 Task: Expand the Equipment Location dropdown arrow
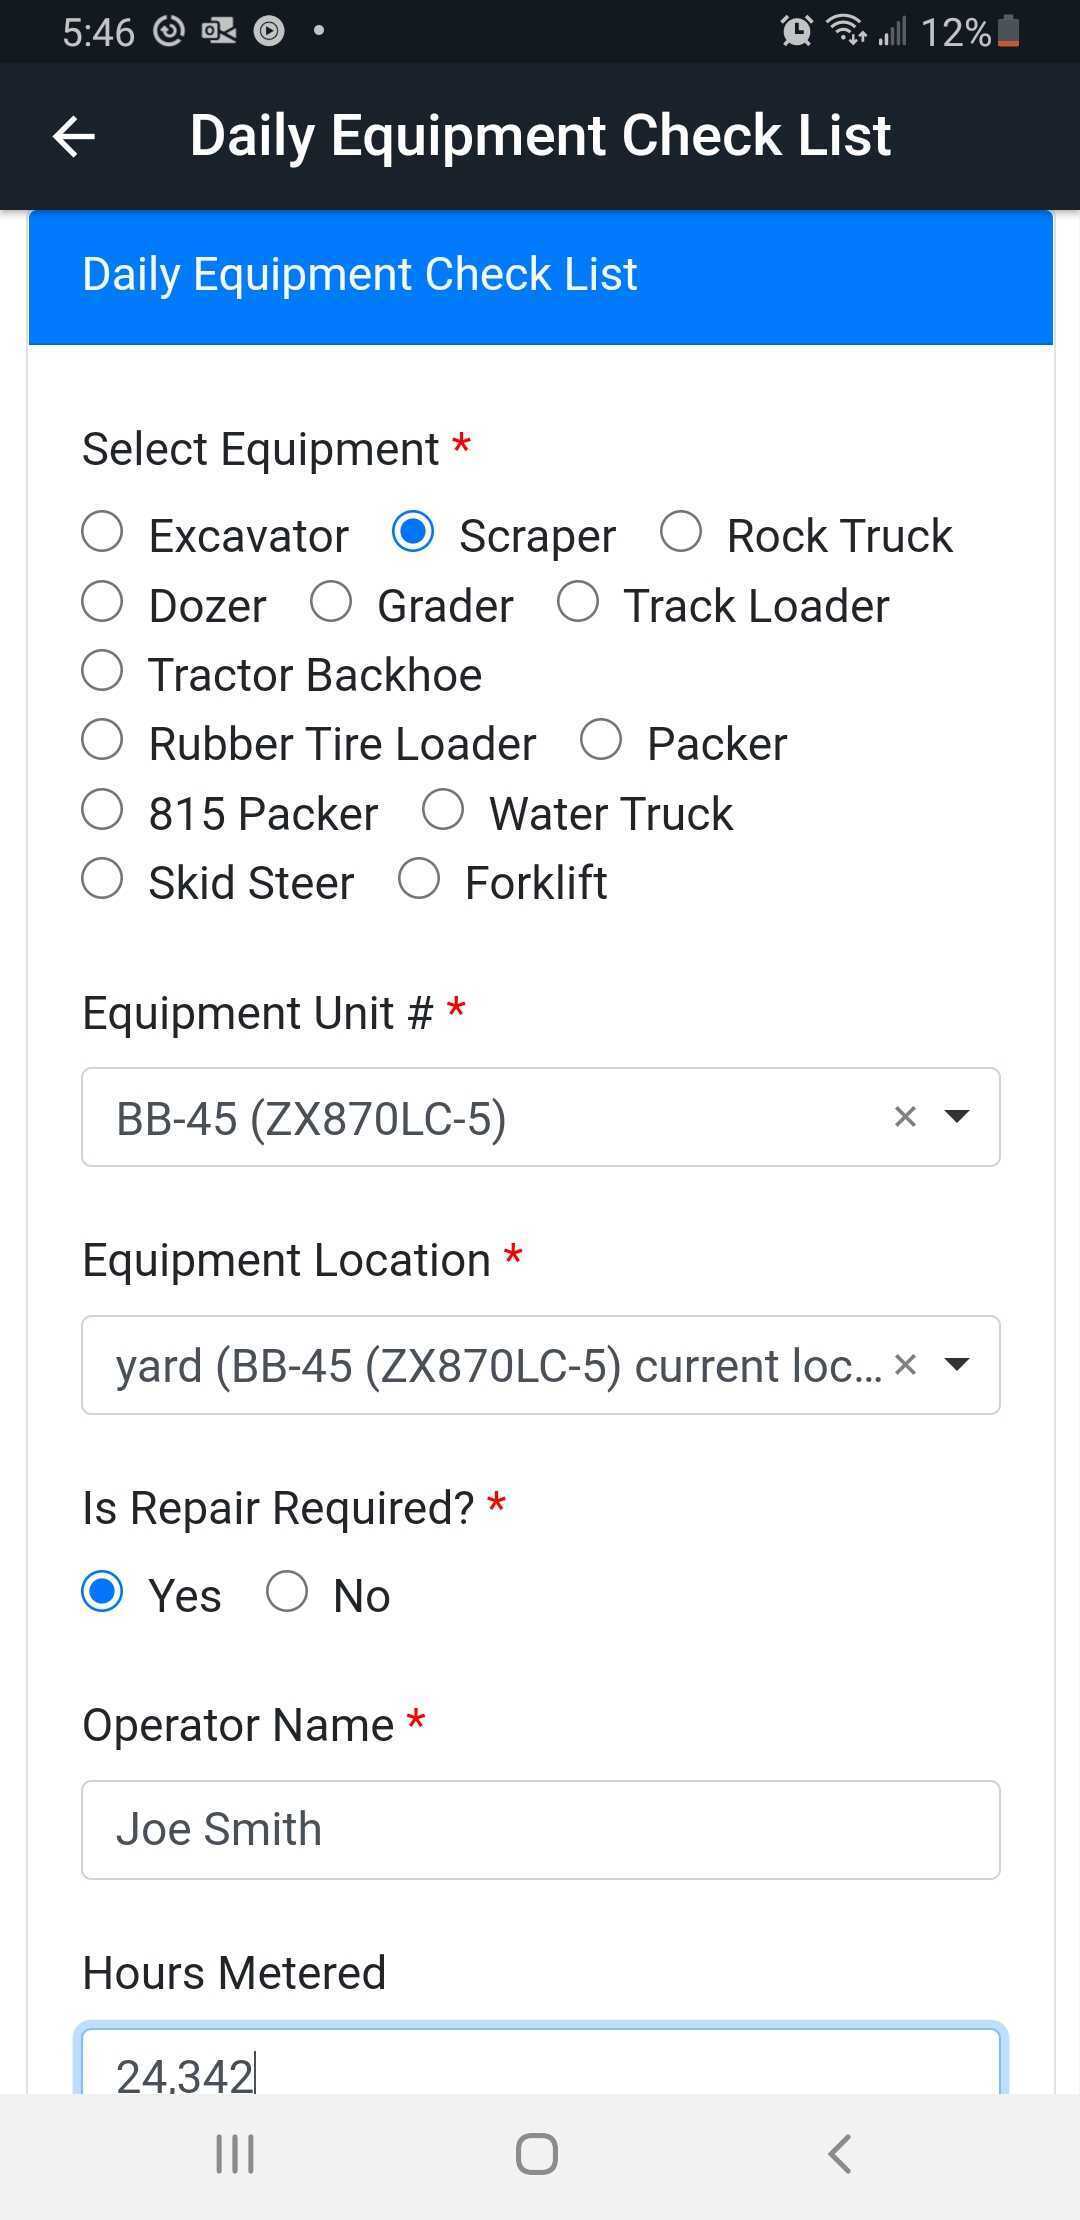pos(957,1365)
